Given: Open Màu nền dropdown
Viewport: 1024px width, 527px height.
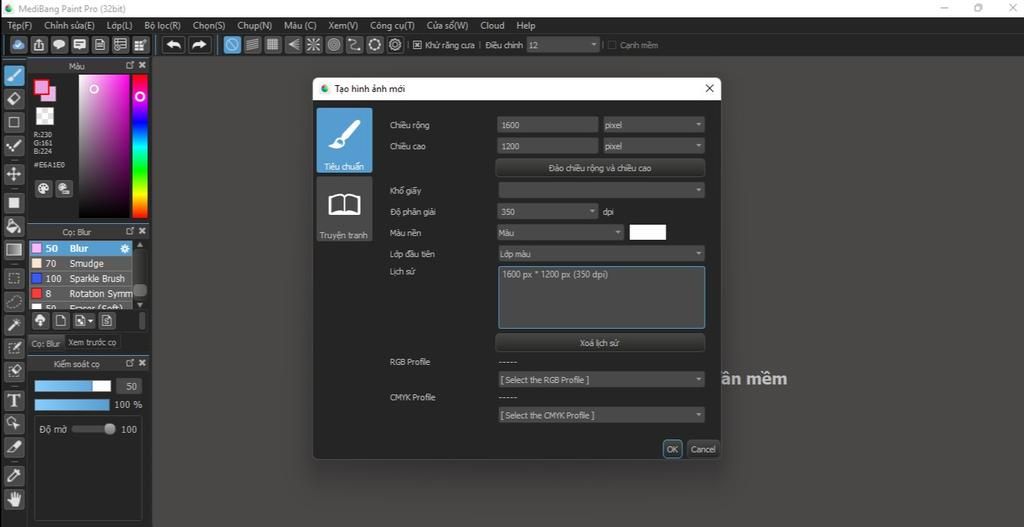Looking at the screenshot, I should (x=562, y=232).
